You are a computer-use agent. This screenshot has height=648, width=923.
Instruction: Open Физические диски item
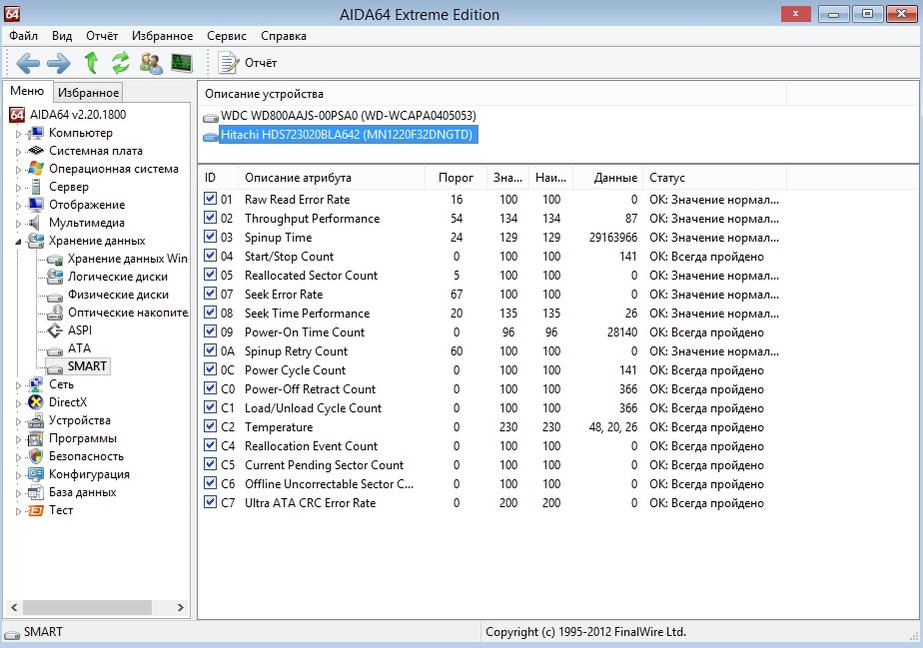pyautogui.click(x=108, y=294)
